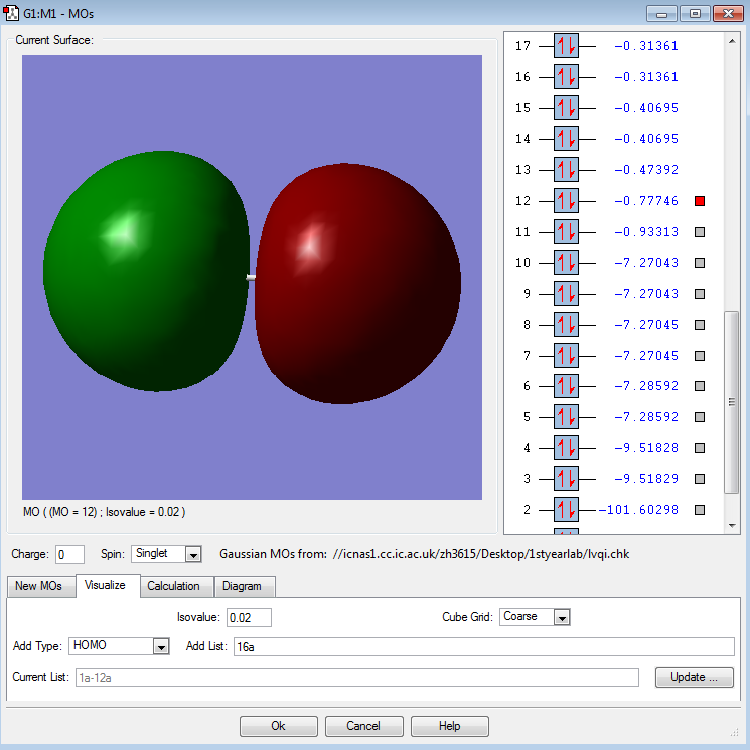The image size is (750, 750).
Task: Close the G1:M1 MOs window
Action: click(728, 13)
